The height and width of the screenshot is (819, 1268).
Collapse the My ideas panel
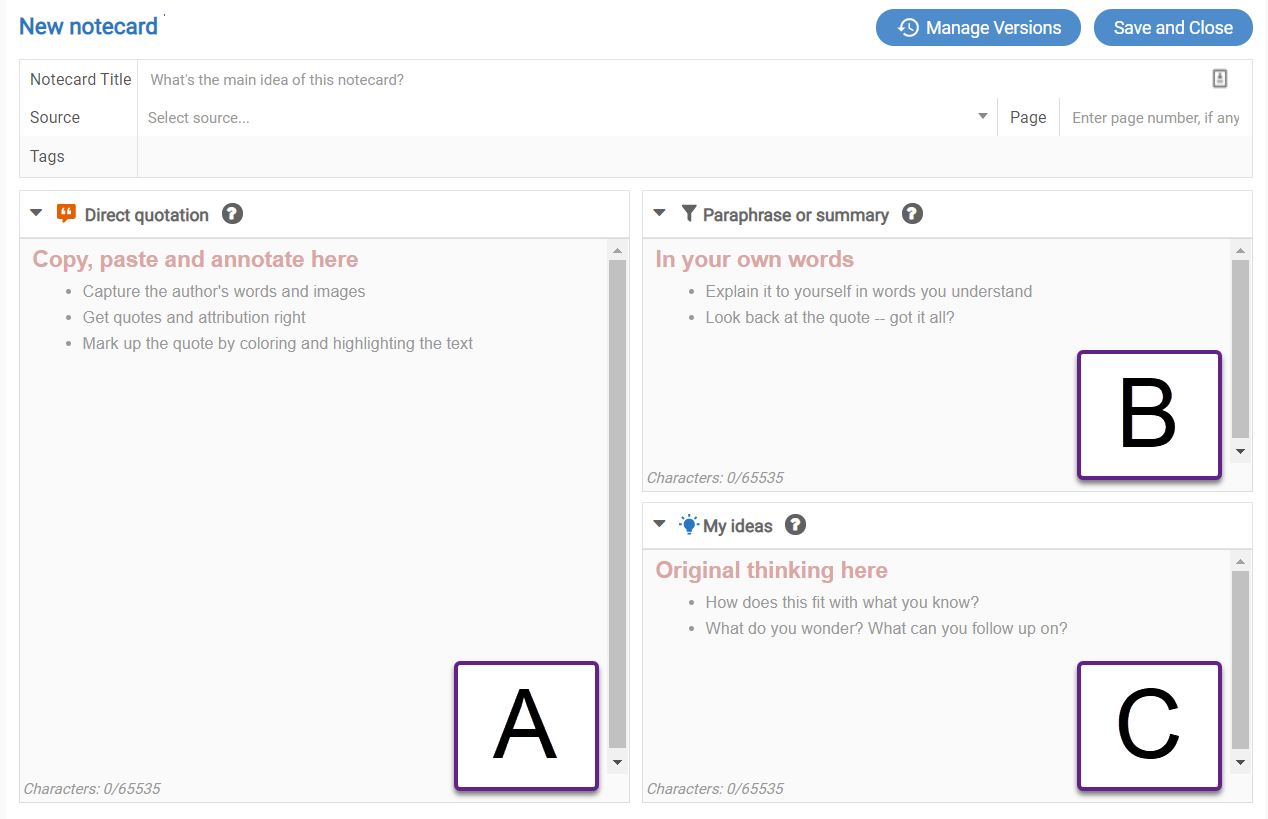point(659,524)
